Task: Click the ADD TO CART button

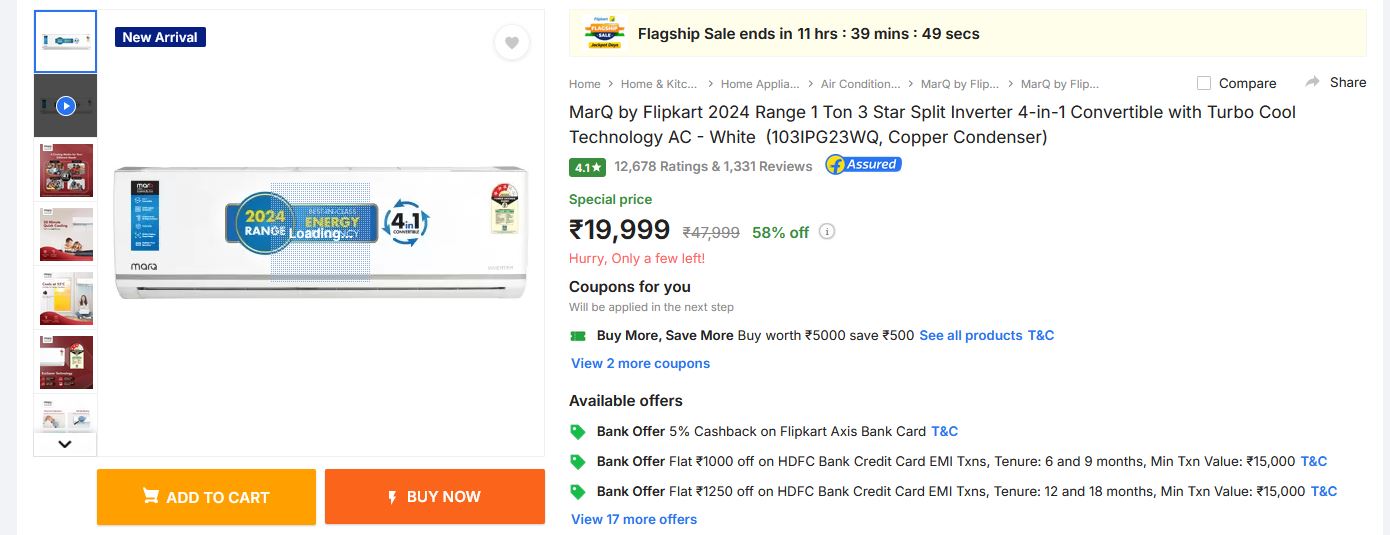Action: click(x=206, y=497)
